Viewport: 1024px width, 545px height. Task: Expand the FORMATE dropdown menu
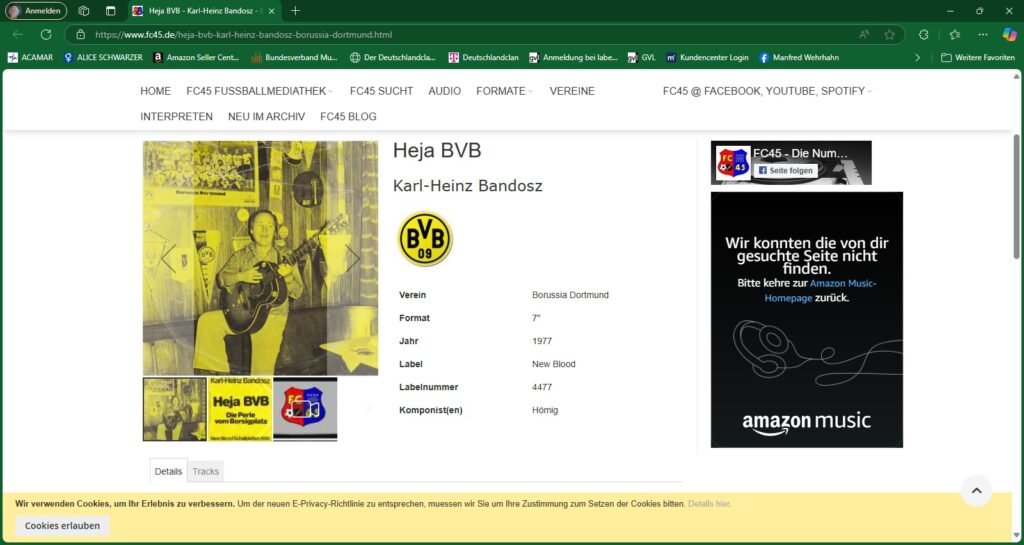pos(504,91)
